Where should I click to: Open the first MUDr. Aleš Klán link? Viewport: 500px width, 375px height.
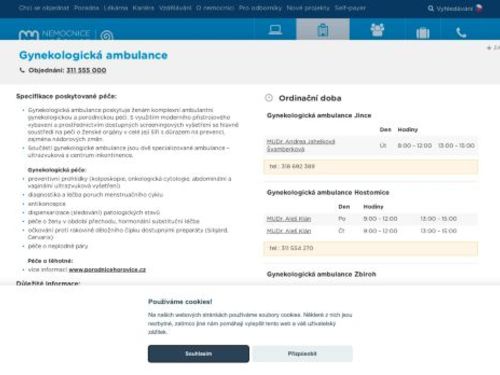[289, 219]
